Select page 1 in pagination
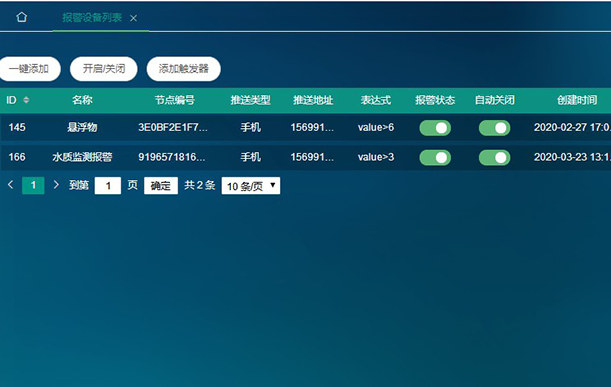Screen dimensions: 611x387 click(x=33, y=185)
